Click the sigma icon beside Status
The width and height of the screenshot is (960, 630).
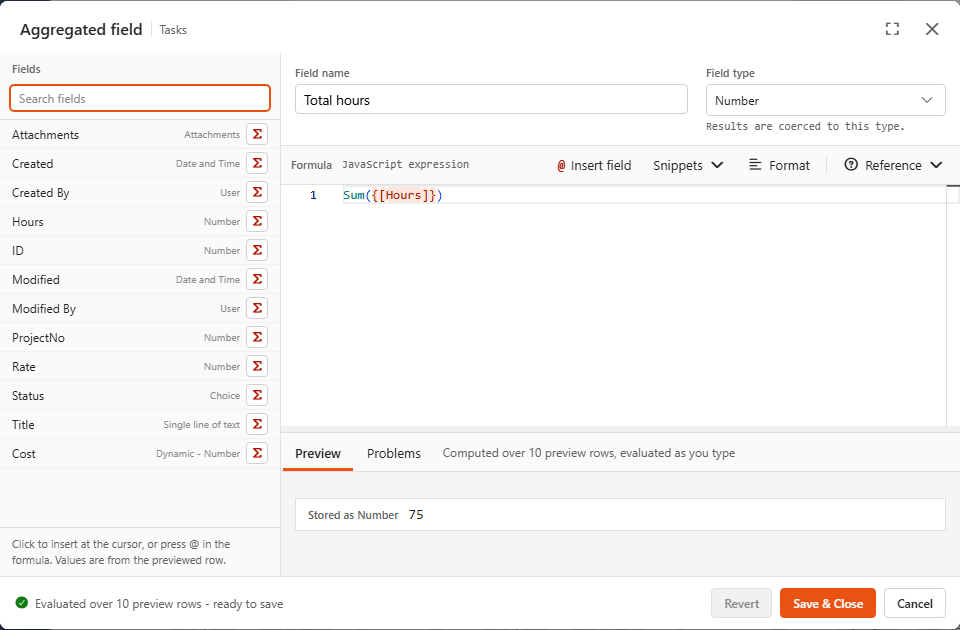pos(257,395)
